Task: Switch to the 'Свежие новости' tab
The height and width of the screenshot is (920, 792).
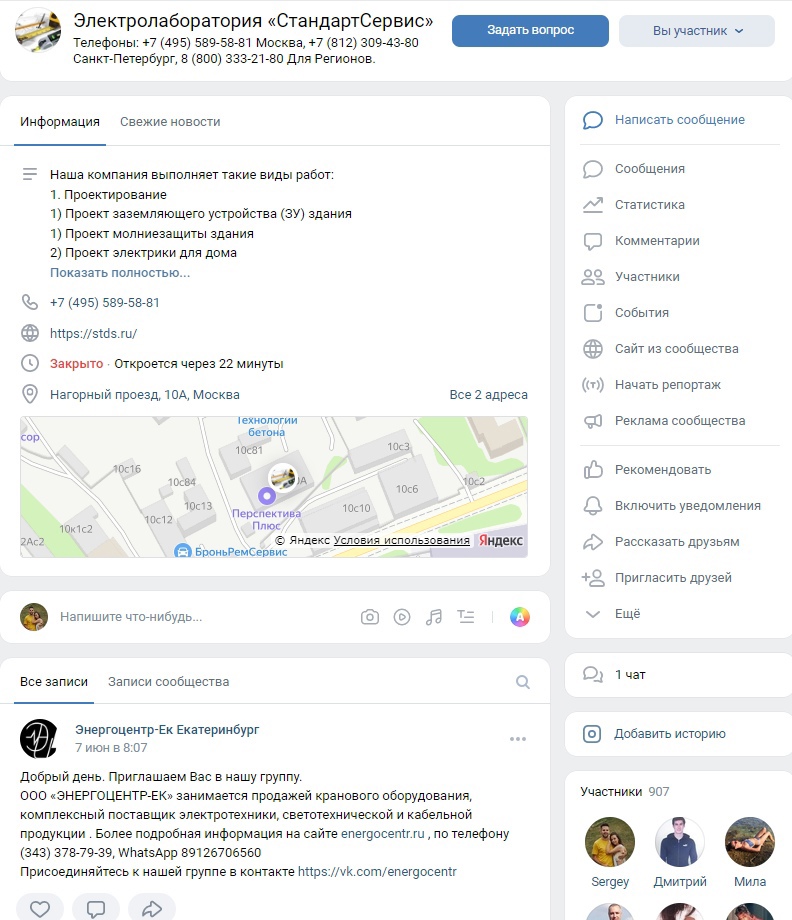Action: coord(170,121)
